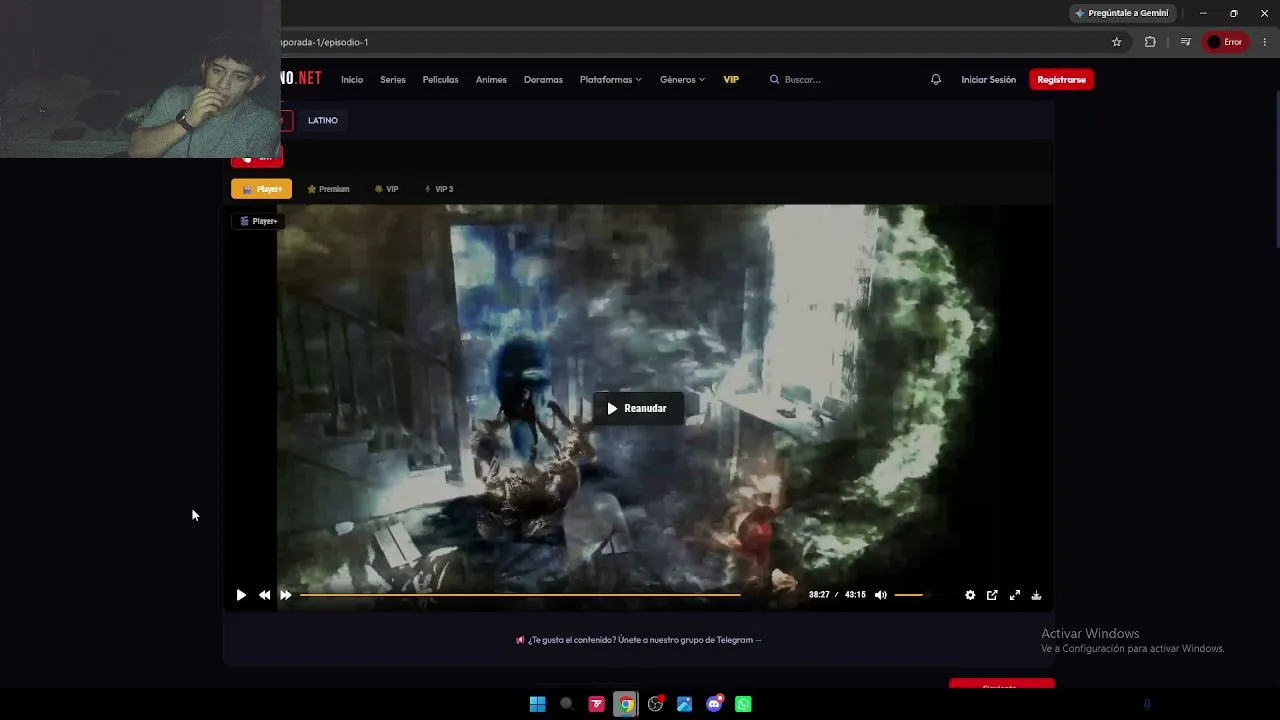Open the gold VIP link in the navbar

pos(731,80)
